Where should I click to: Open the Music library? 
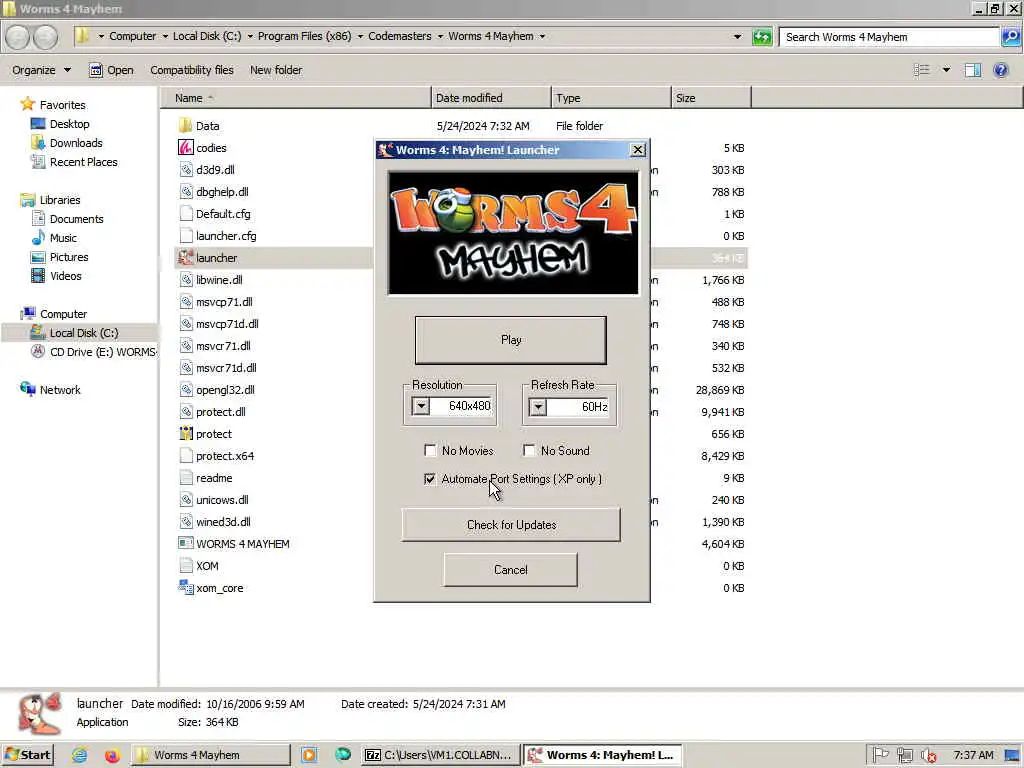pyautogui.click(x=63, y=238)
